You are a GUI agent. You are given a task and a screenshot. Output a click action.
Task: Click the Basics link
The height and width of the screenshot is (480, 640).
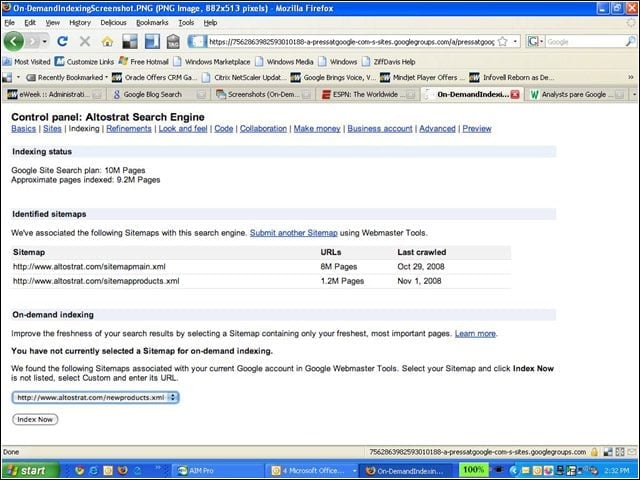[24, 129]
